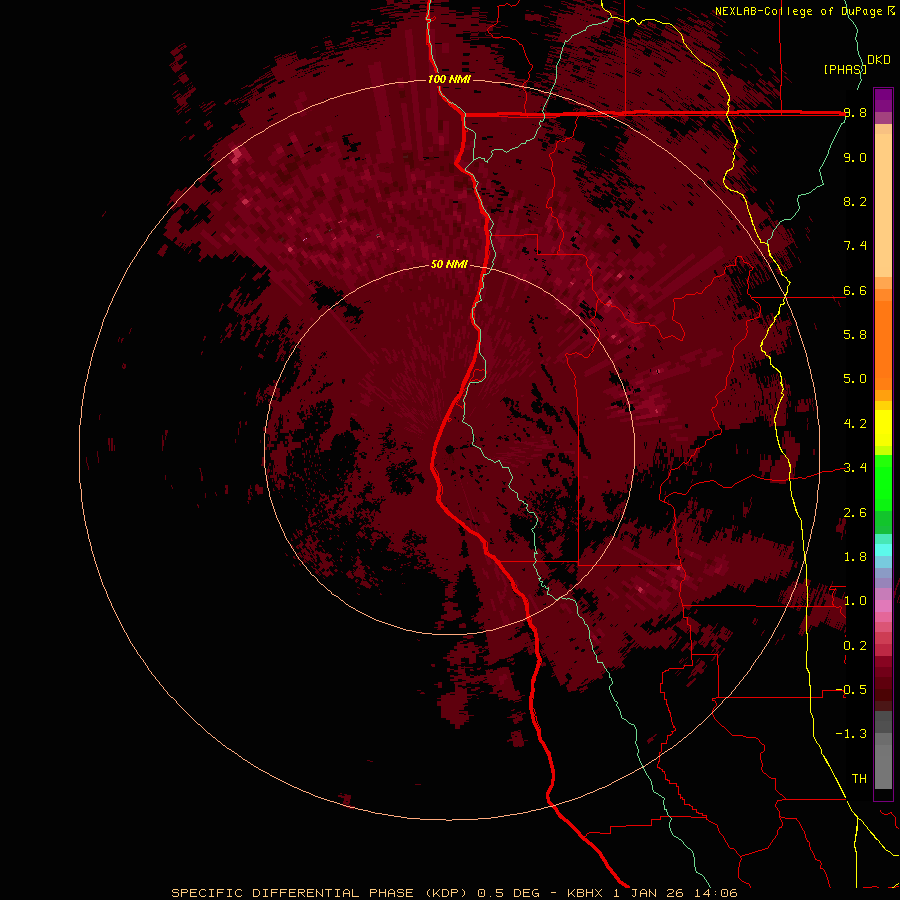
Task: Click the 2.6 value on the scale
Action: click(855, 512)
